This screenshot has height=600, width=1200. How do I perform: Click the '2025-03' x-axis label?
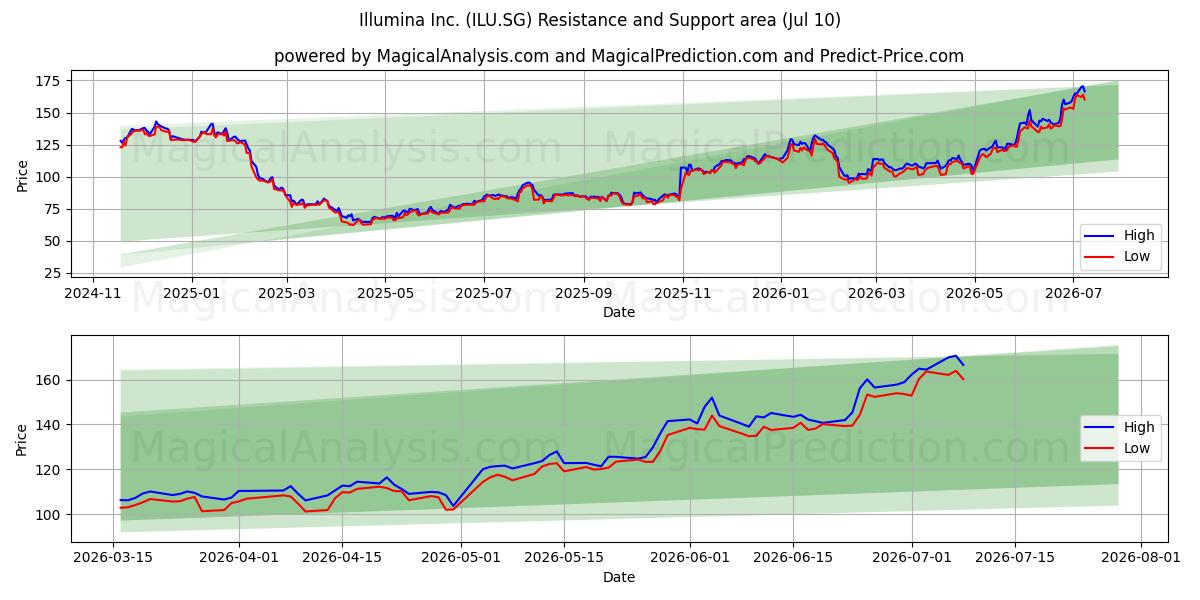click(x=287, y=294)
